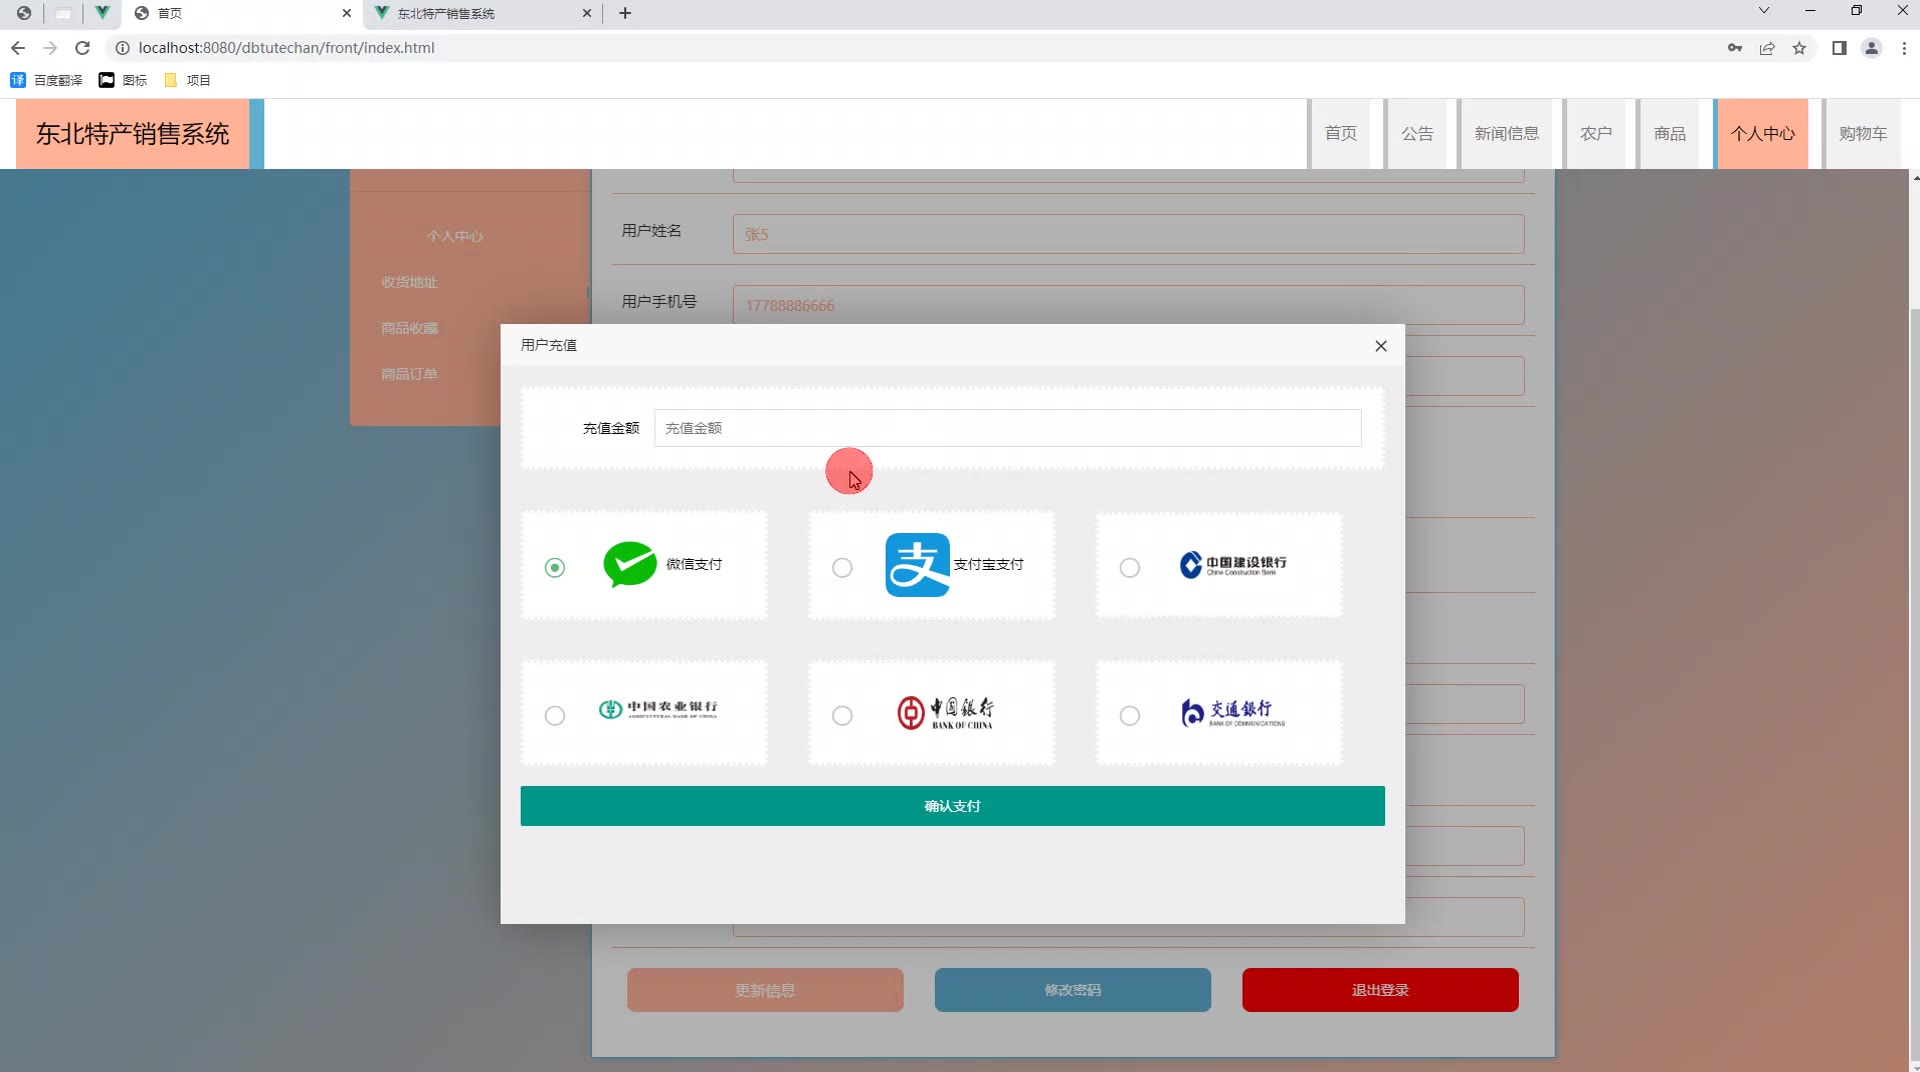Viewport: 1920px width, 1072px height.
Task: Click the China Construction Bank logo
Action: point(1233,565)
